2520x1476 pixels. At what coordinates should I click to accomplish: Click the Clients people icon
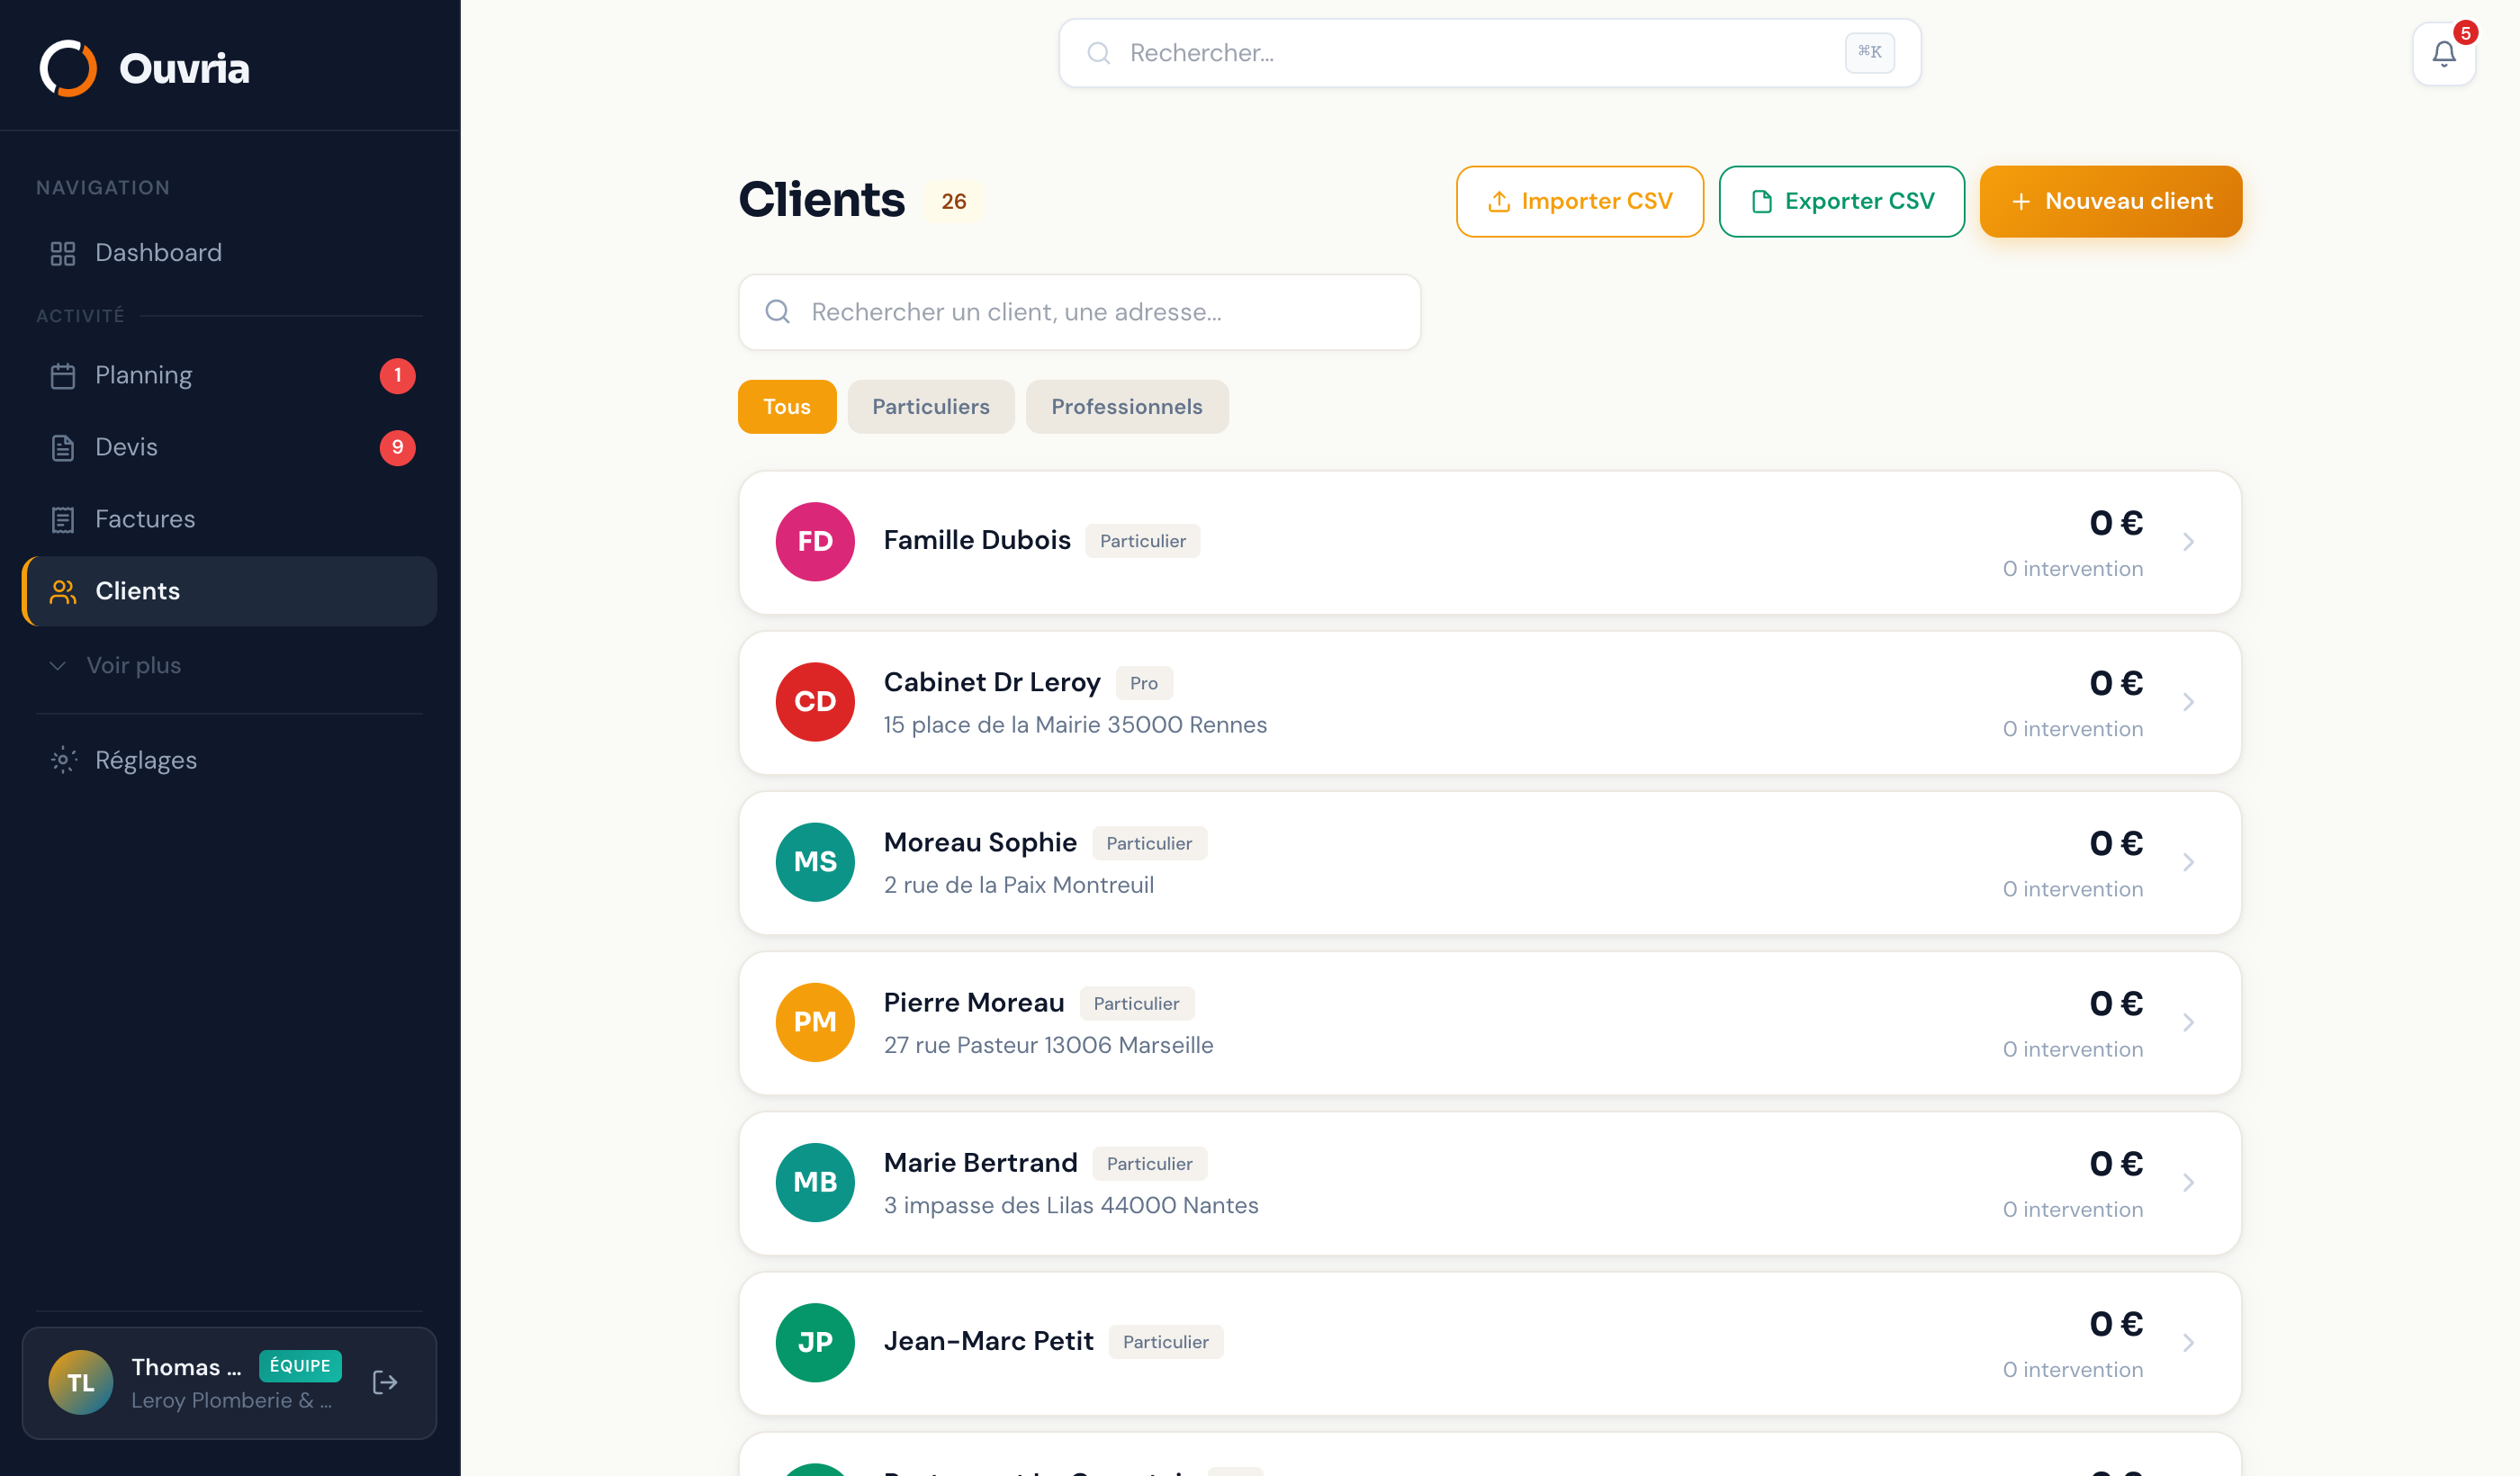63,592
